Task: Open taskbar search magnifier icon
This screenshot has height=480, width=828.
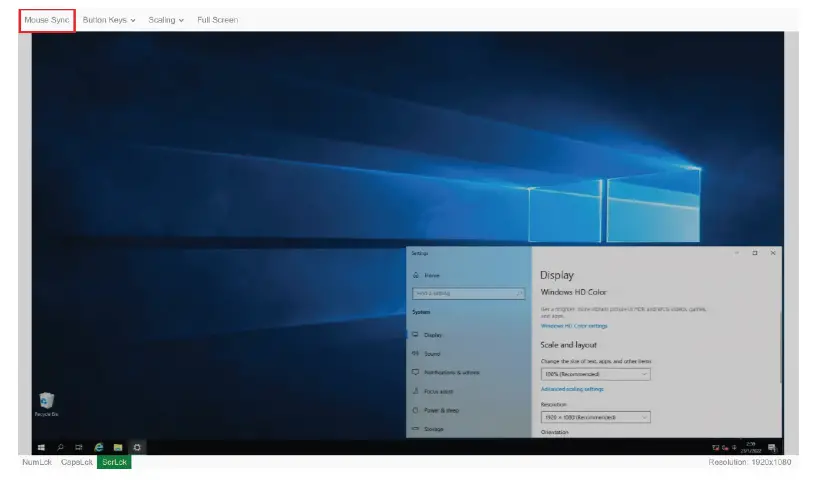Action: (x=60, y=447)
